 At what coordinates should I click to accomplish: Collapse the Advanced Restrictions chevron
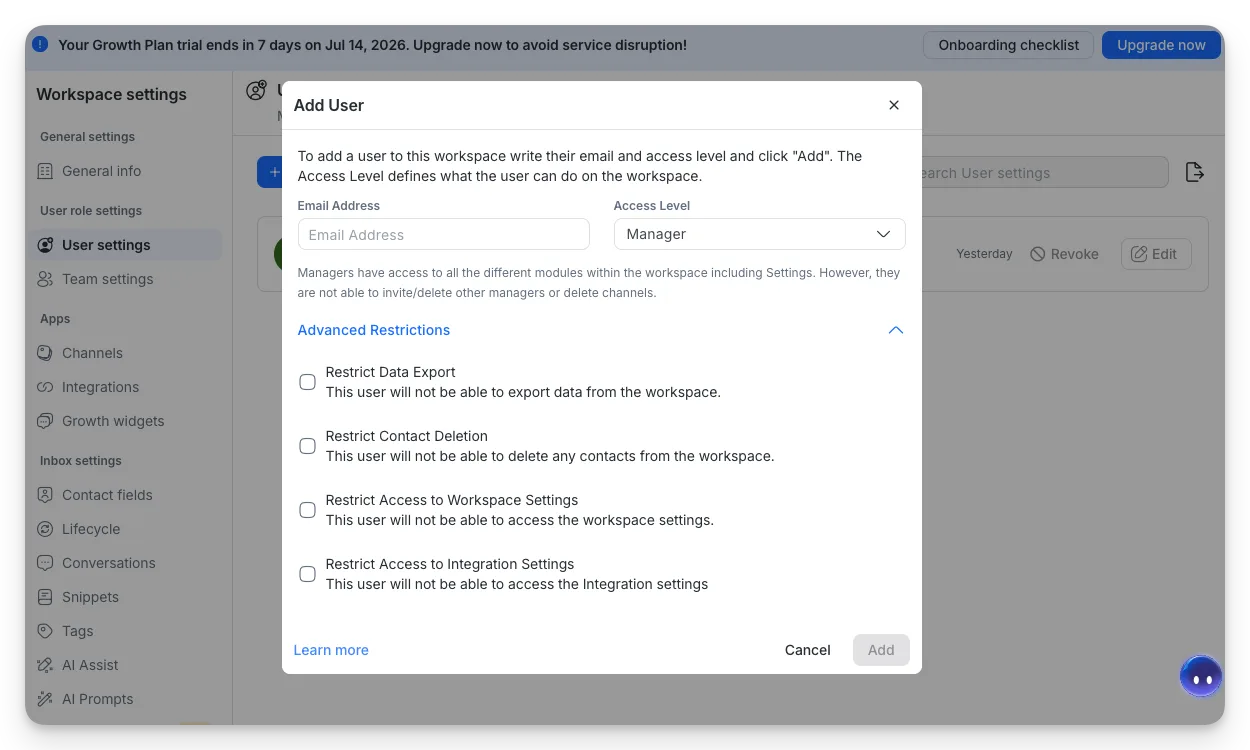(x=896, y=330)
